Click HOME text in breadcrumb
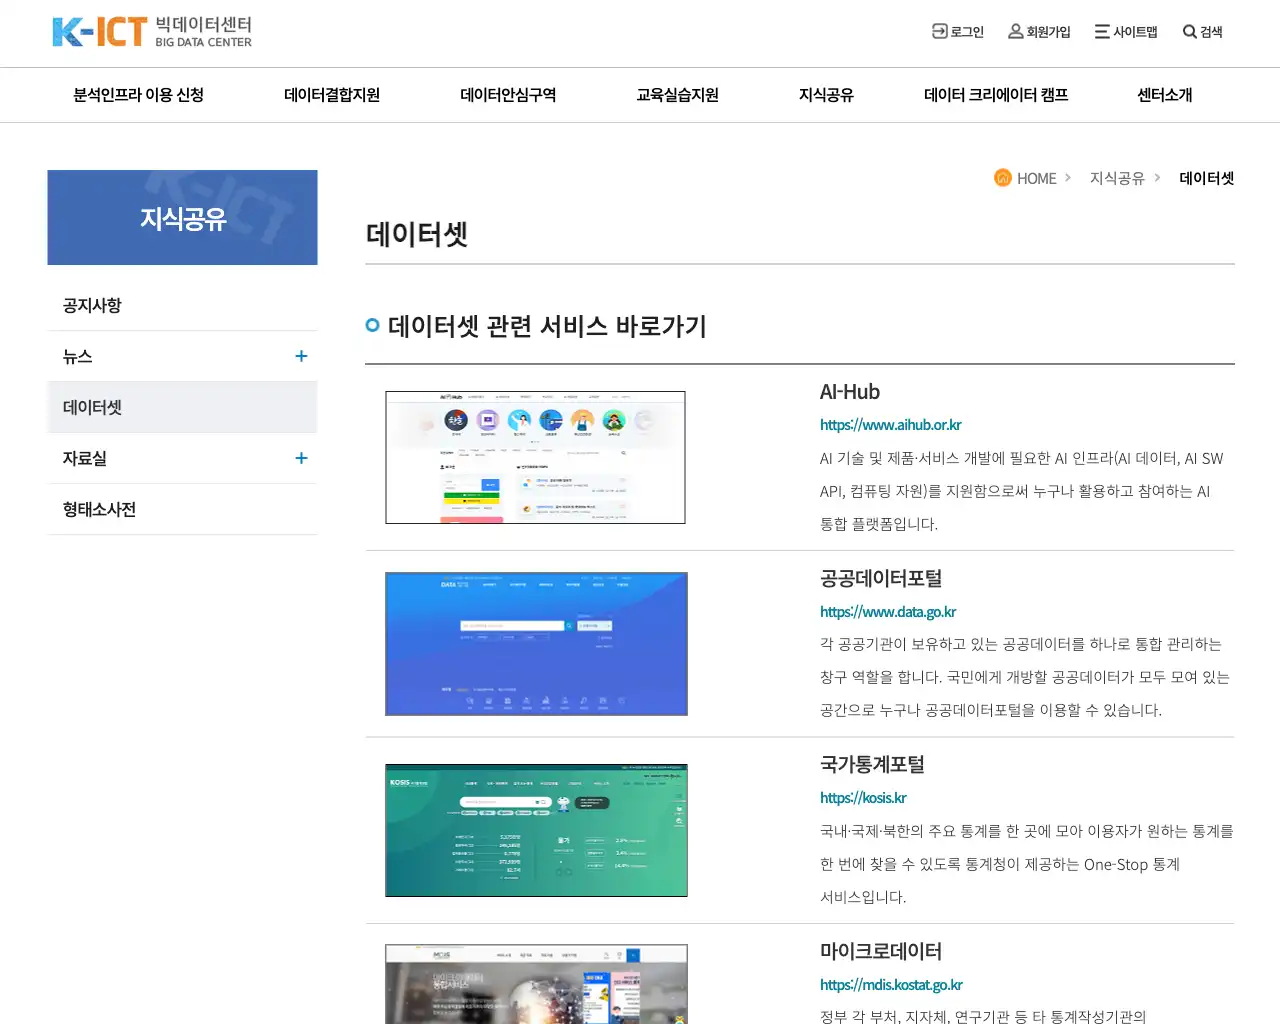1280x1024 pixels. pos(1036,178)
